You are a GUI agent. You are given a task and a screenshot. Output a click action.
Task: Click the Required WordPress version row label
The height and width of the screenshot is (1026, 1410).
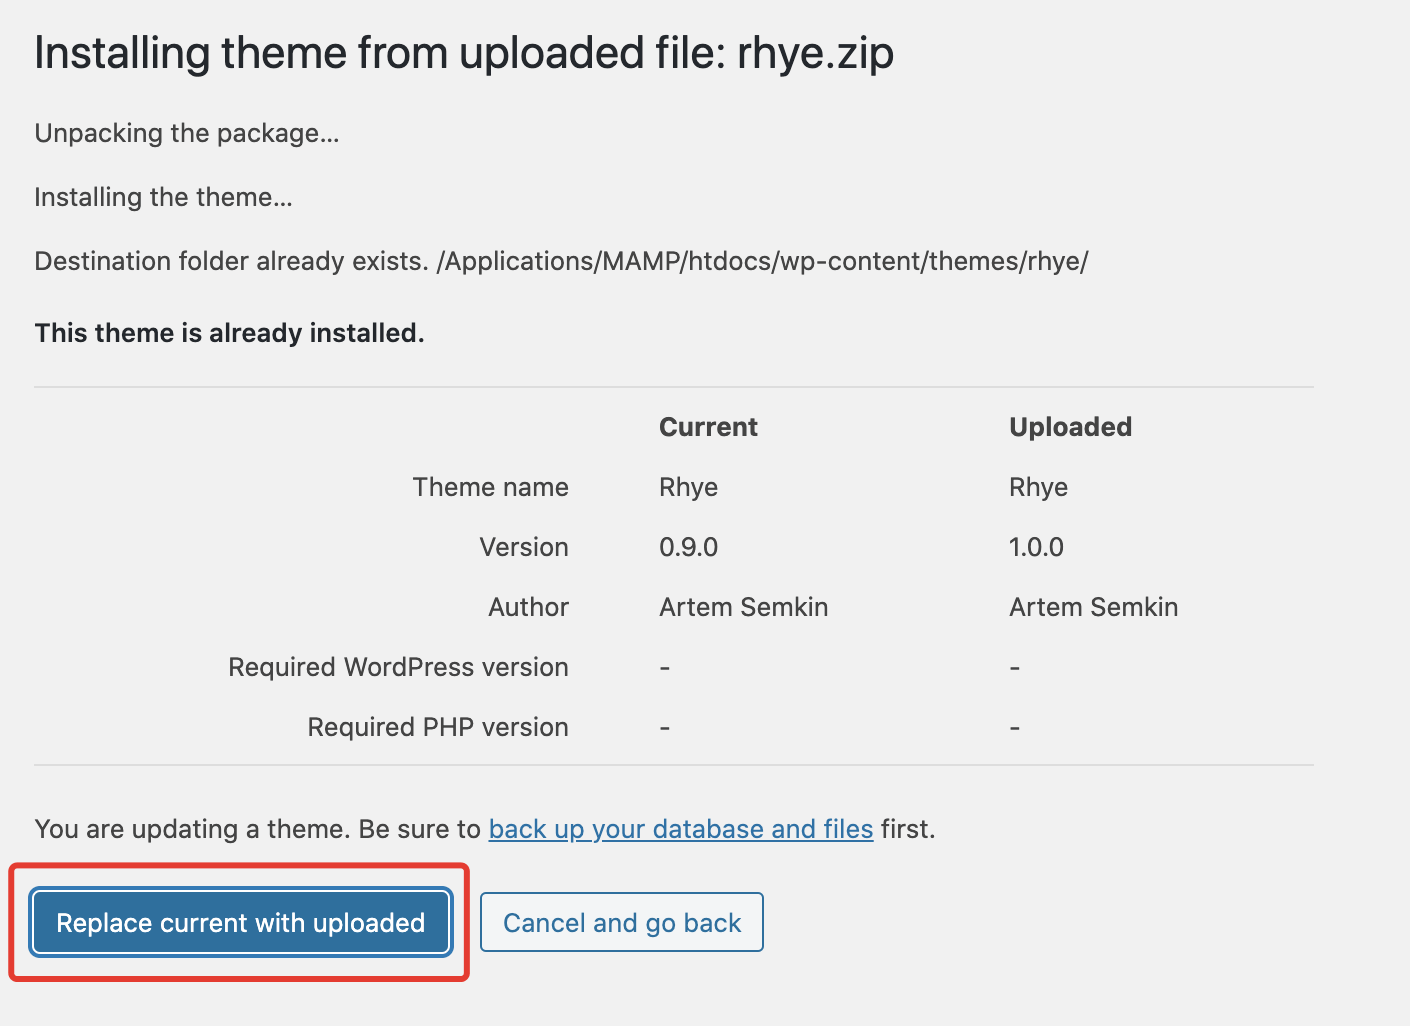398,667
